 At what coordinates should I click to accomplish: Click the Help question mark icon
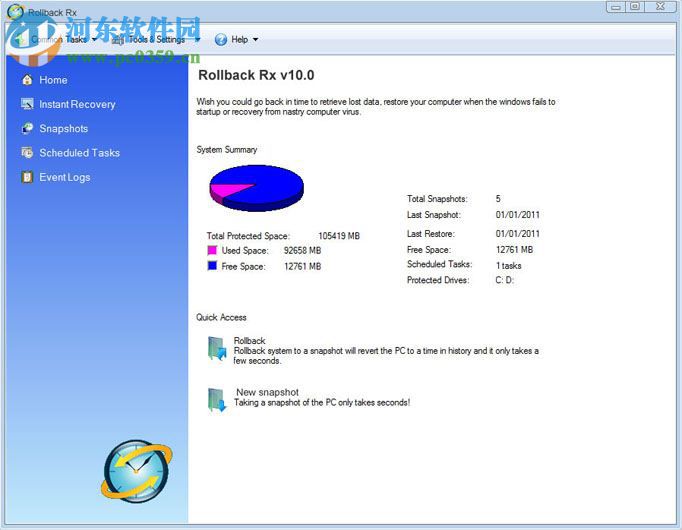click(x=221, y=40)
